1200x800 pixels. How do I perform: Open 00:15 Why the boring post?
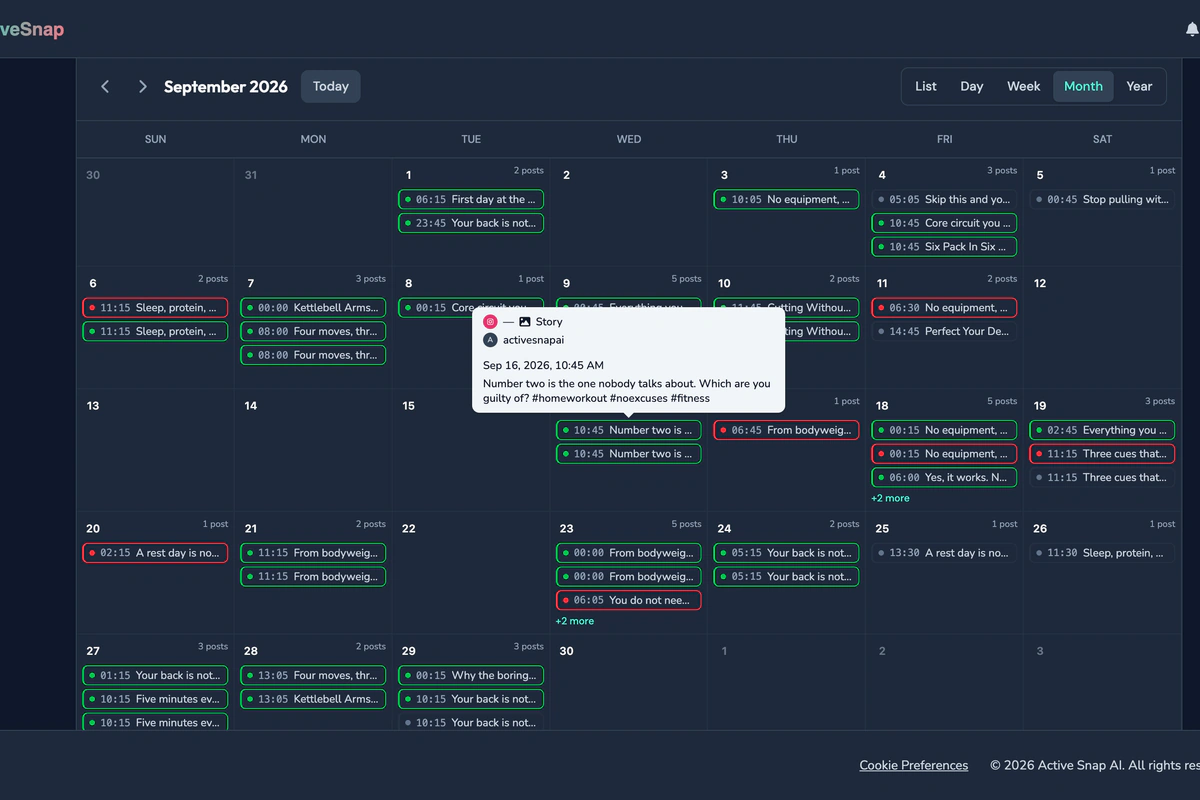point(471,675)
